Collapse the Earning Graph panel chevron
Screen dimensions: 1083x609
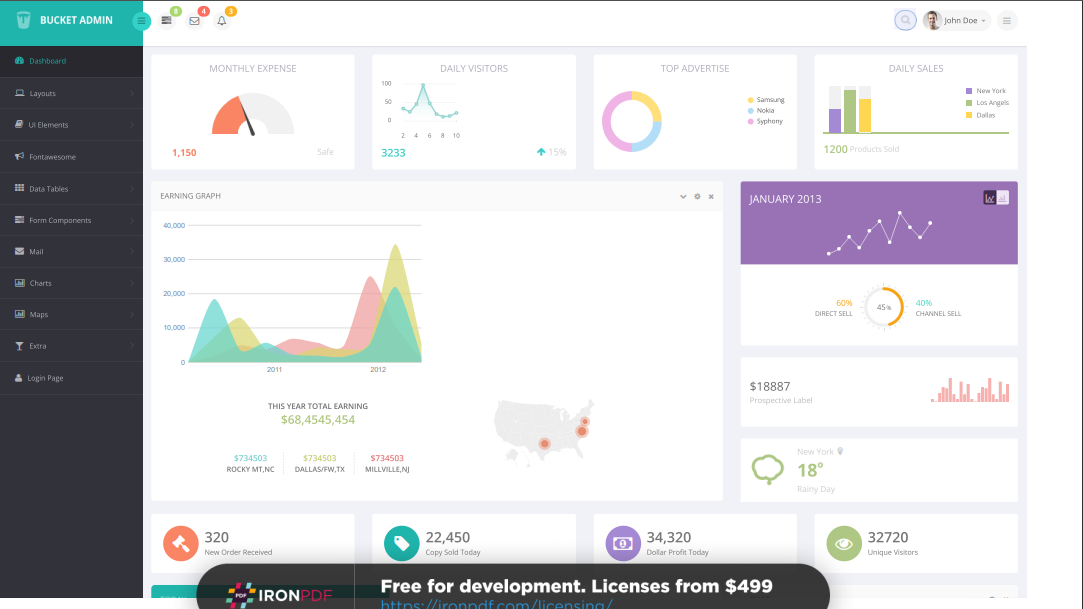coord(683,197)
